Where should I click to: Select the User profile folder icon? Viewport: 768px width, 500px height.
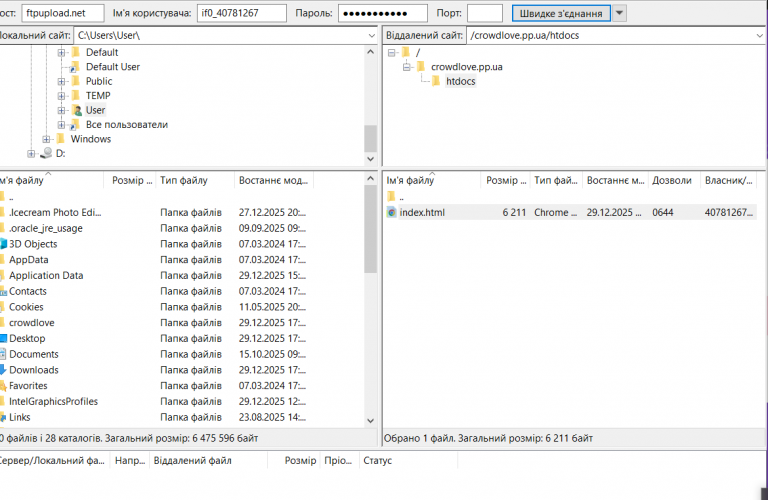(x=76, y=110)
